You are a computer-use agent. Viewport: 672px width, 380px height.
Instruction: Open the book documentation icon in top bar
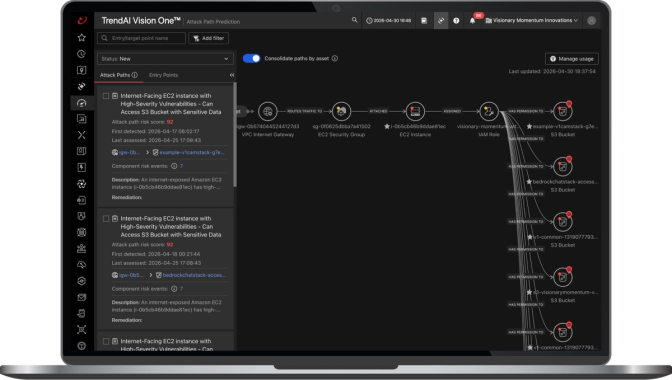pos(424,21)
